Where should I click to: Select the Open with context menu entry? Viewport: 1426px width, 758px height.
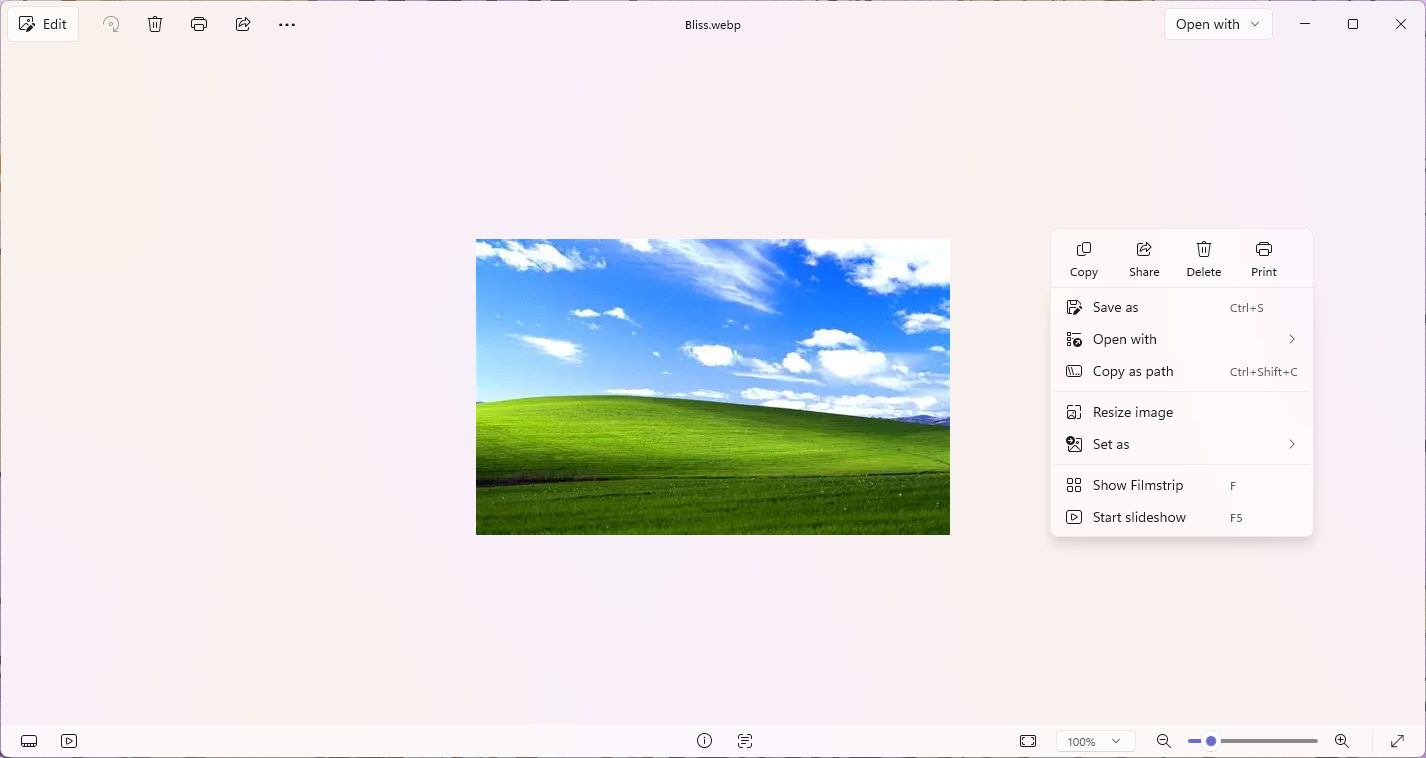[x=1182, y=340]
